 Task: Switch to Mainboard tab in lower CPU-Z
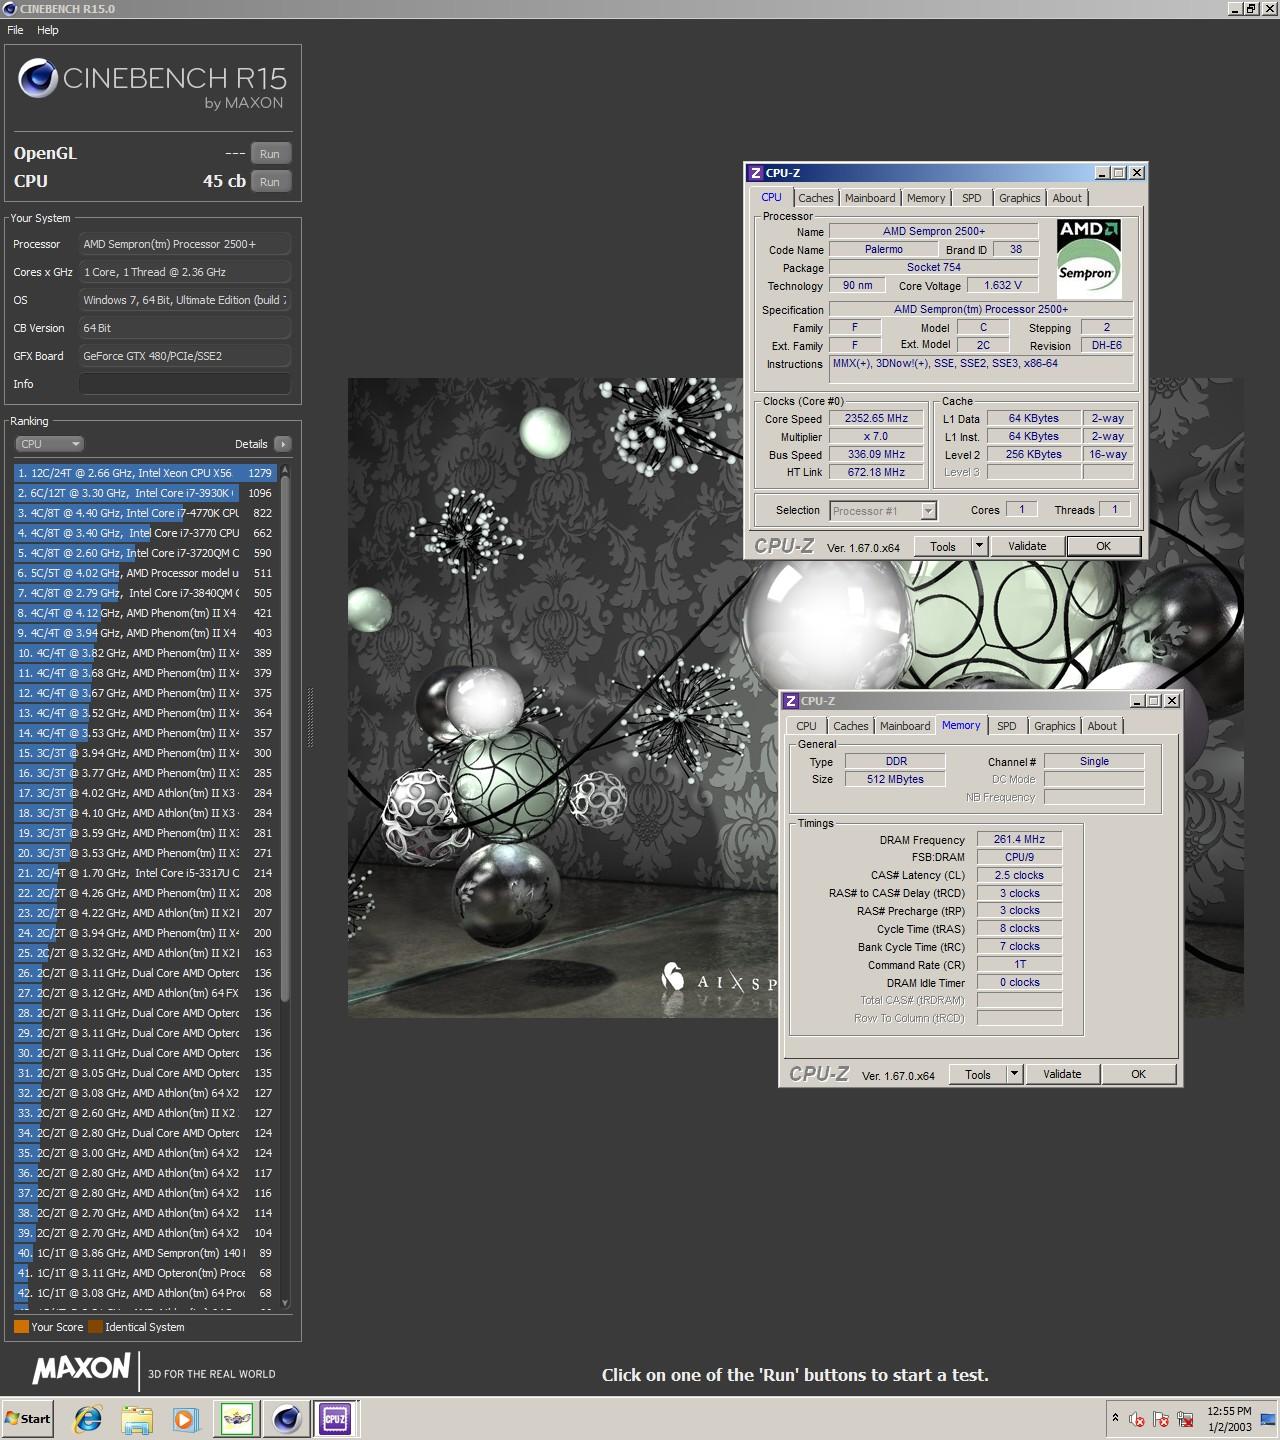coord(905,726)
